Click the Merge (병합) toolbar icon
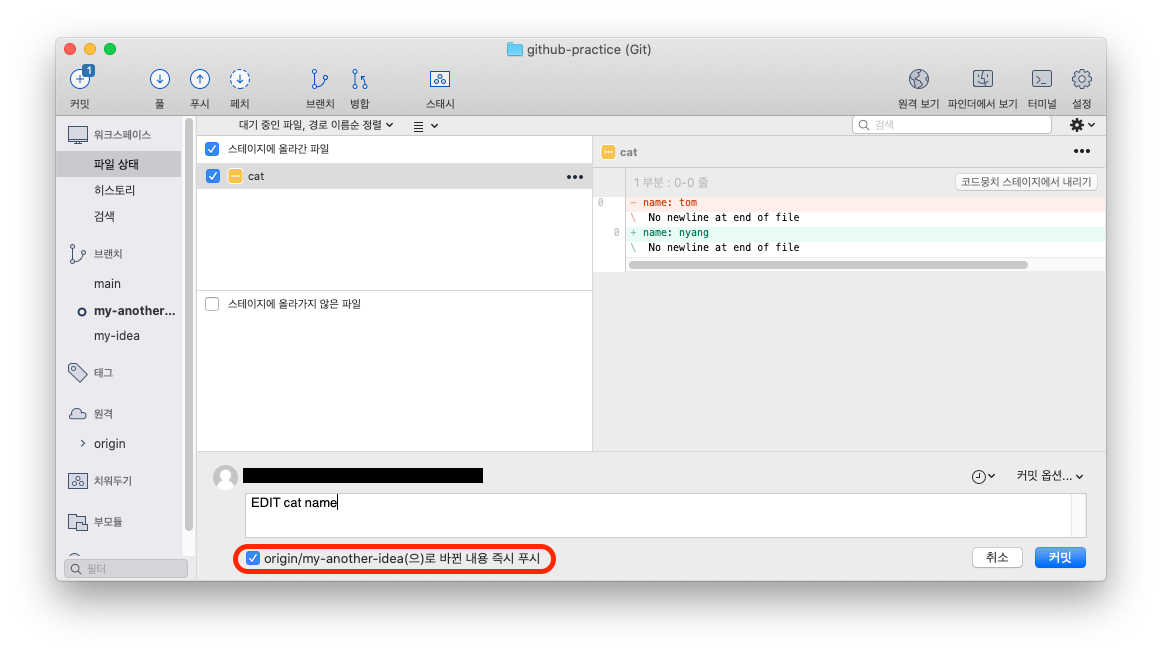The height and width of the screenshot is (655, 1162). click(359, 79)
